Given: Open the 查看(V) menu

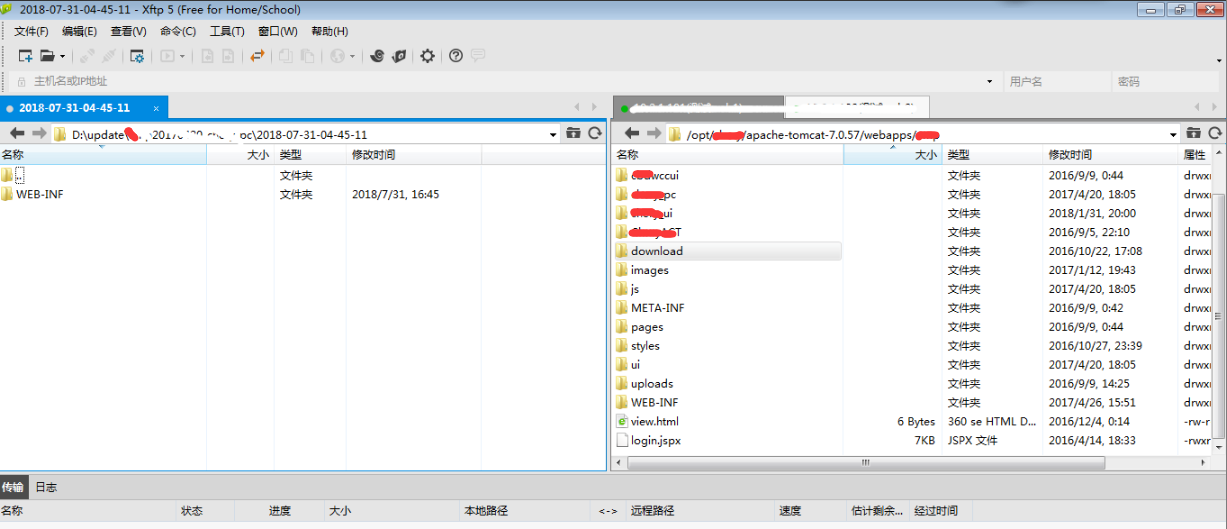Looking at the screenshot, I should [129, 31].
